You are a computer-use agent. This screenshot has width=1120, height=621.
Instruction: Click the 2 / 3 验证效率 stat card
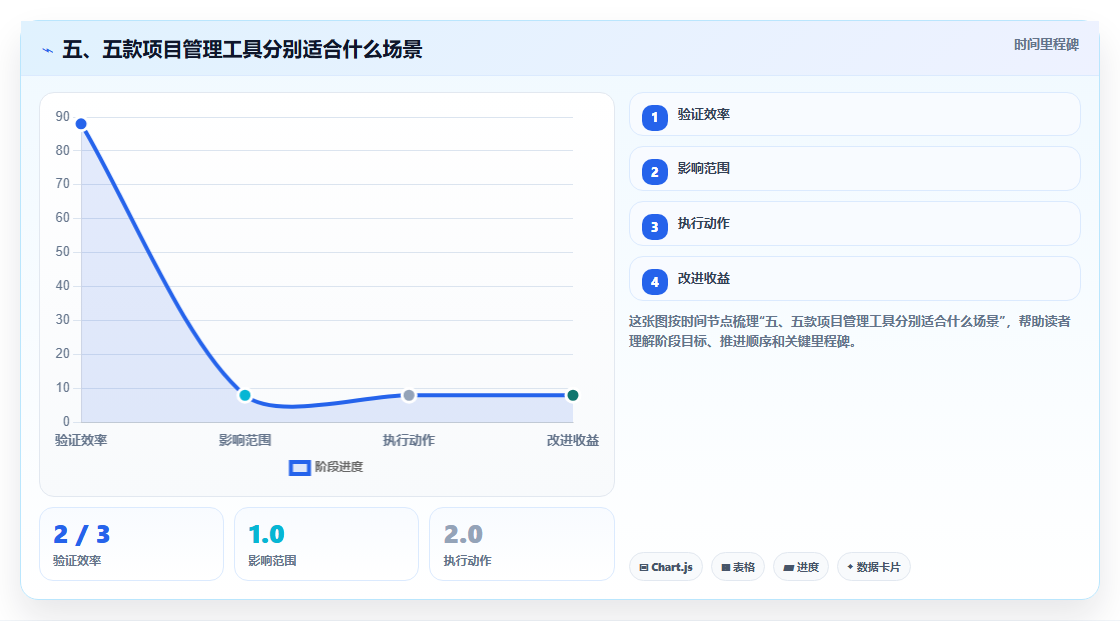(131, 544)
